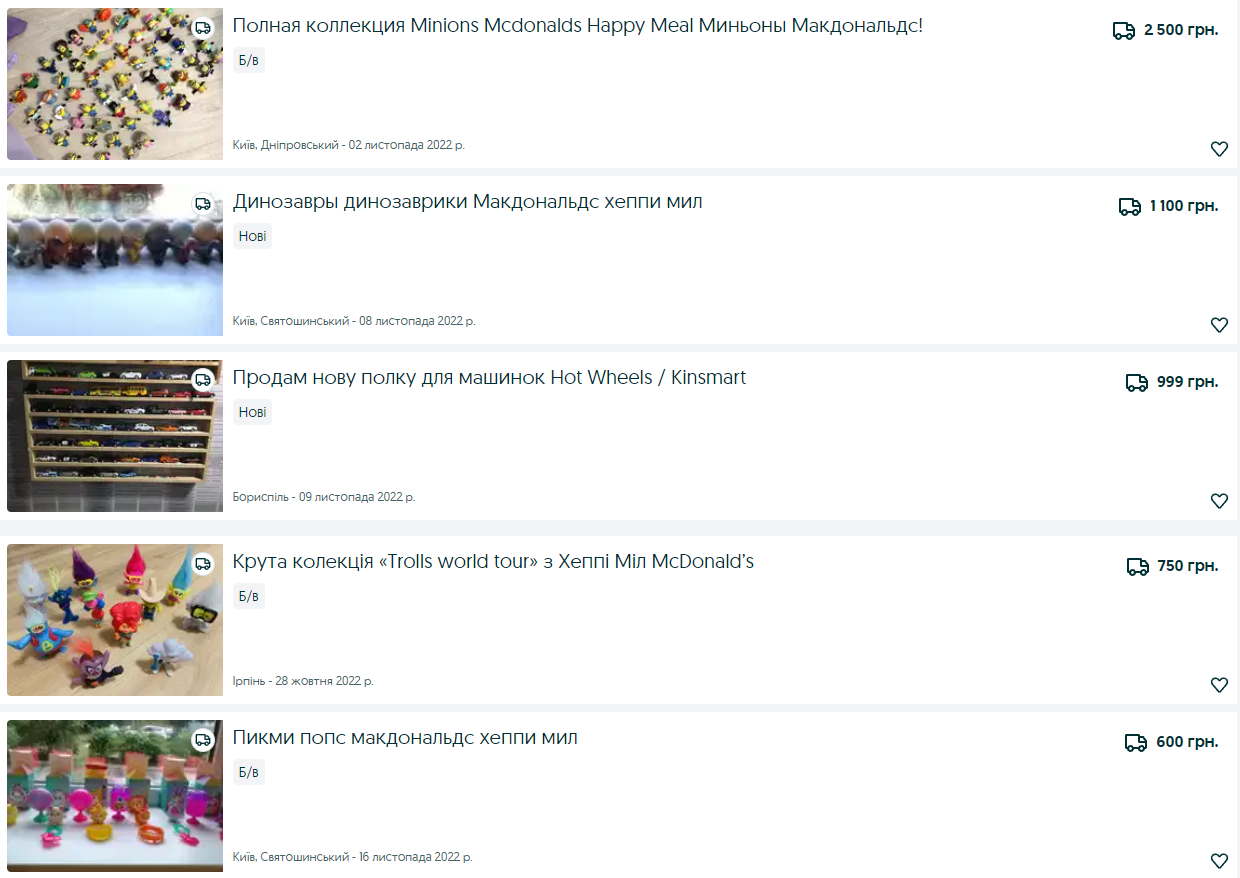Screen dimensions: 1240x878
Task: Open Пикми попс макдональдс хеппи мил title
Action: click(406, 738)
